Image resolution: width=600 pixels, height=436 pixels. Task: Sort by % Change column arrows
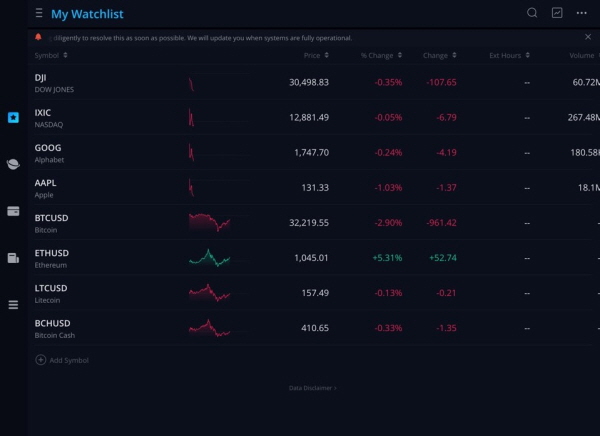click(399, 55)
